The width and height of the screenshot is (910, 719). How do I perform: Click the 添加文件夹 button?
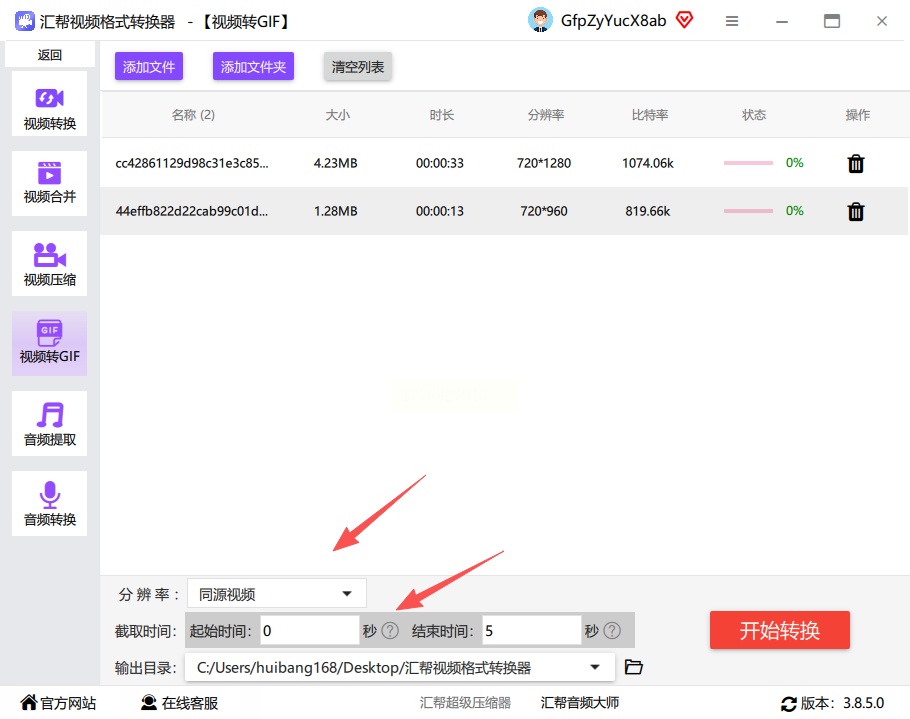[x=253, y=67]
